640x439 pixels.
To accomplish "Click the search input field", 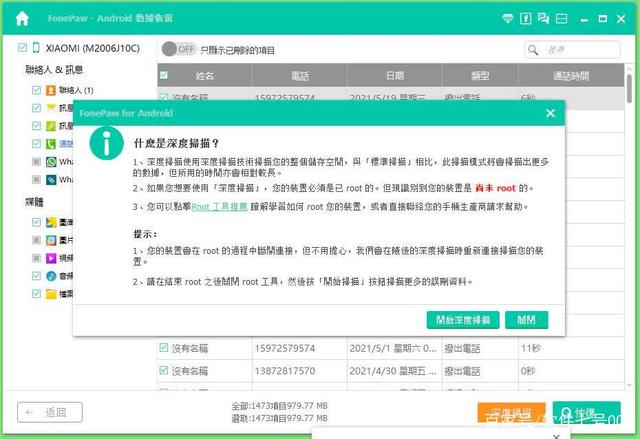I will click(572, 50).
